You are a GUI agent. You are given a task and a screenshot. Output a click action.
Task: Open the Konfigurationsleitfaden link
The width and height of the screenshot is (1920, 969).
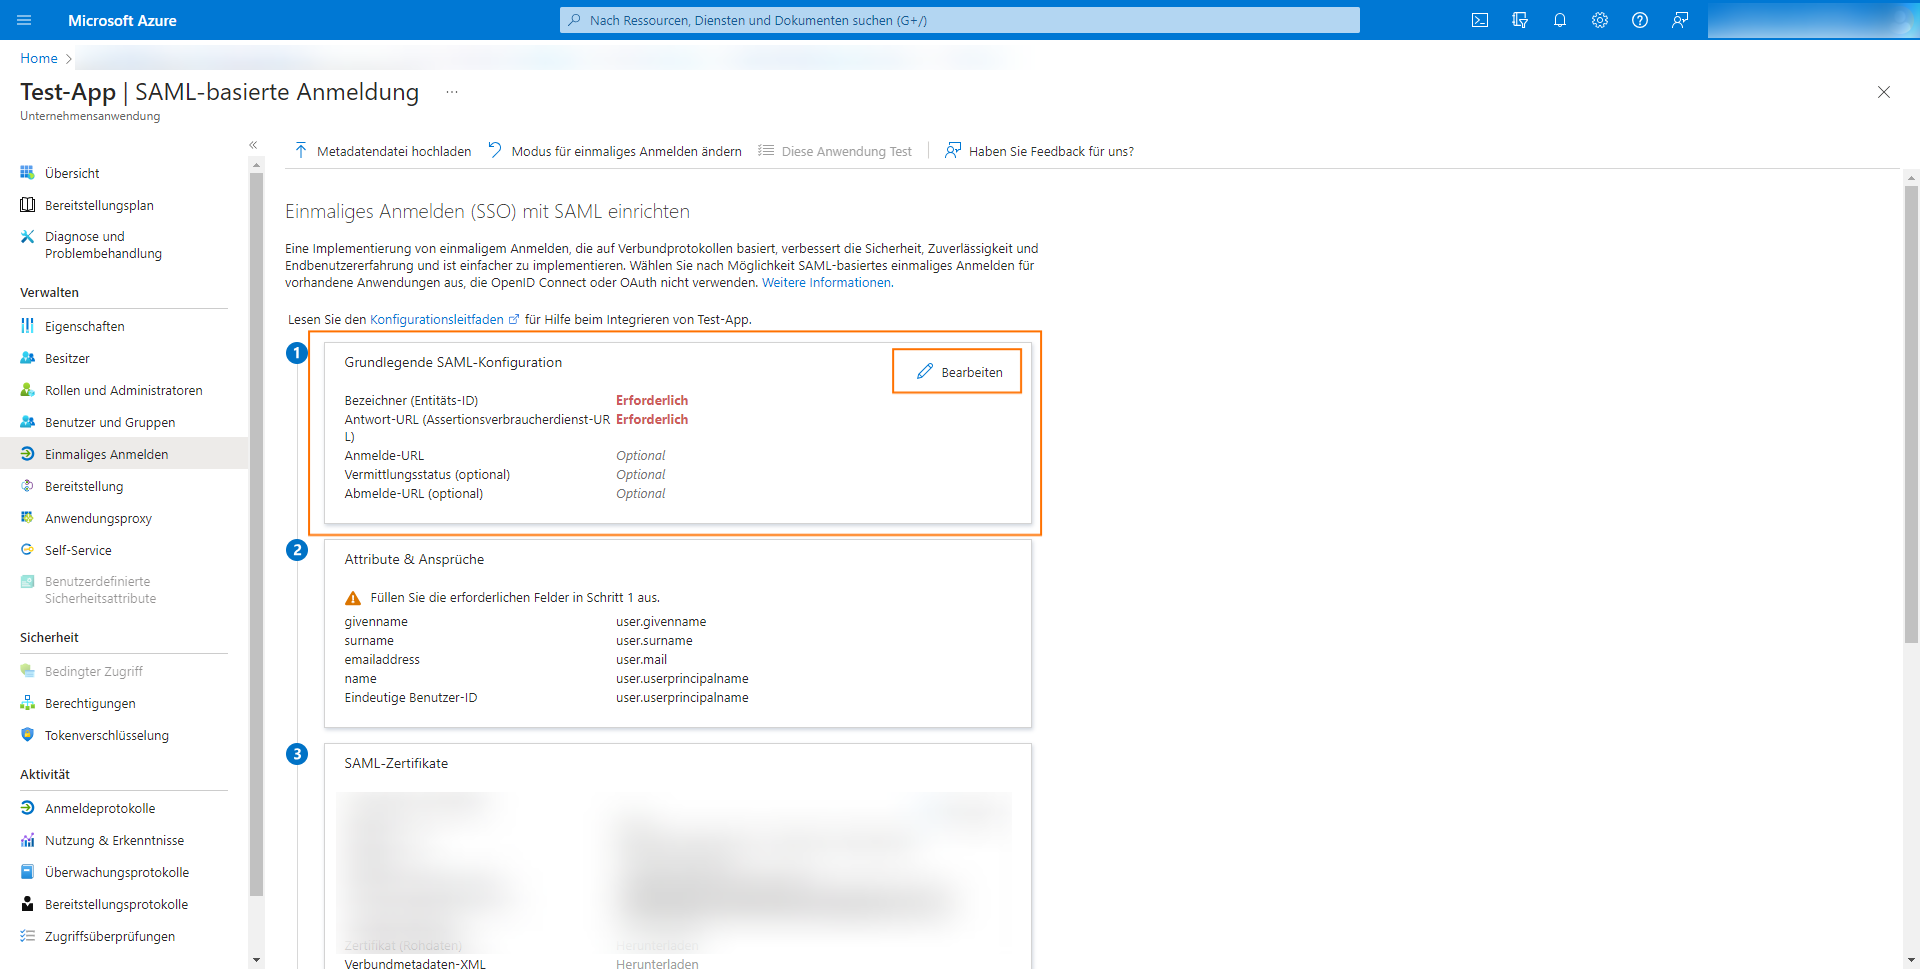pos(438,319)
